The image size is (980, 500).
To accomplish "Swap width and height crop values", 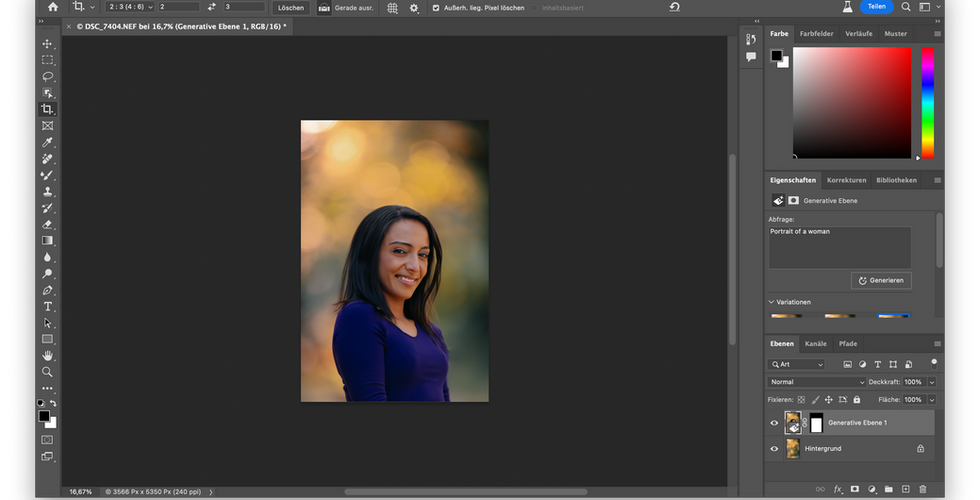I will coord(211,7).
